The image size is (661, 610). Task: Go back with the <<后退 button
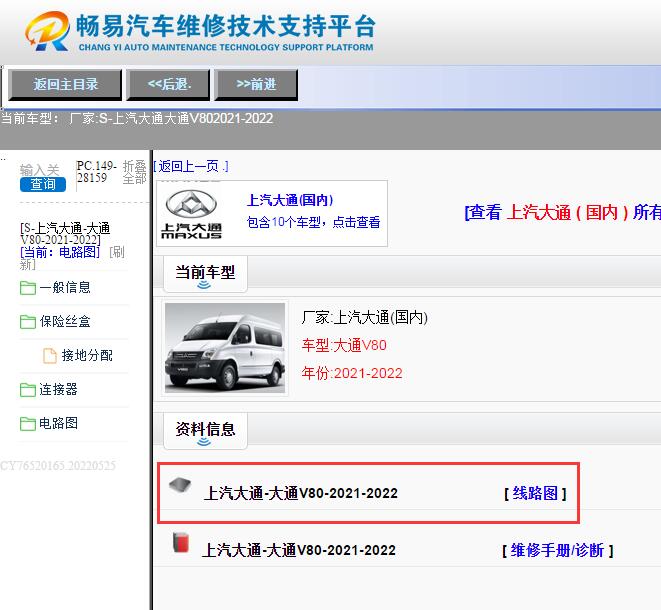169,85
